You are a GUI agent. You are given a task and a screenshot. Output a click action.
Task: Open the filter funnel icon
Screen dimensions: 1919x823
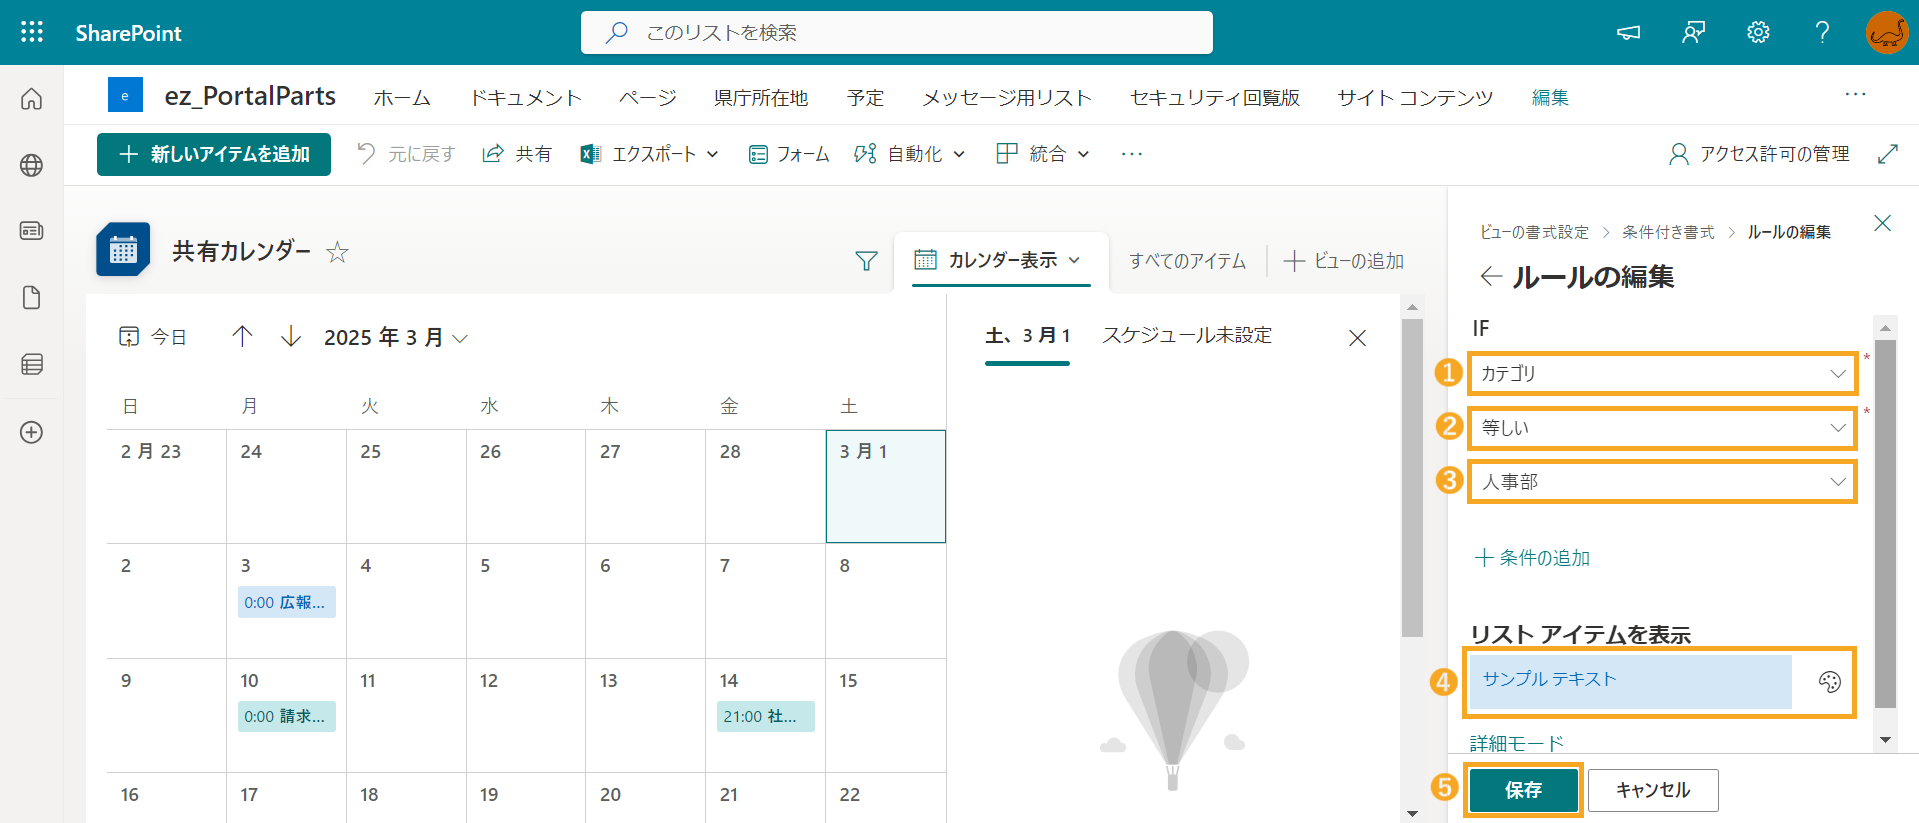(866, 261)
